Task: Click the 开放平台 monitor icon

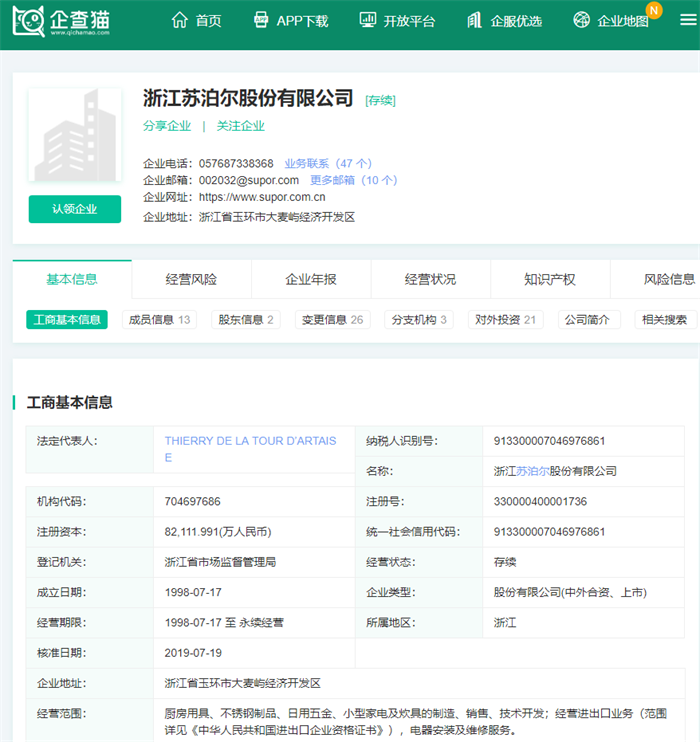Action: coord(368,20)
